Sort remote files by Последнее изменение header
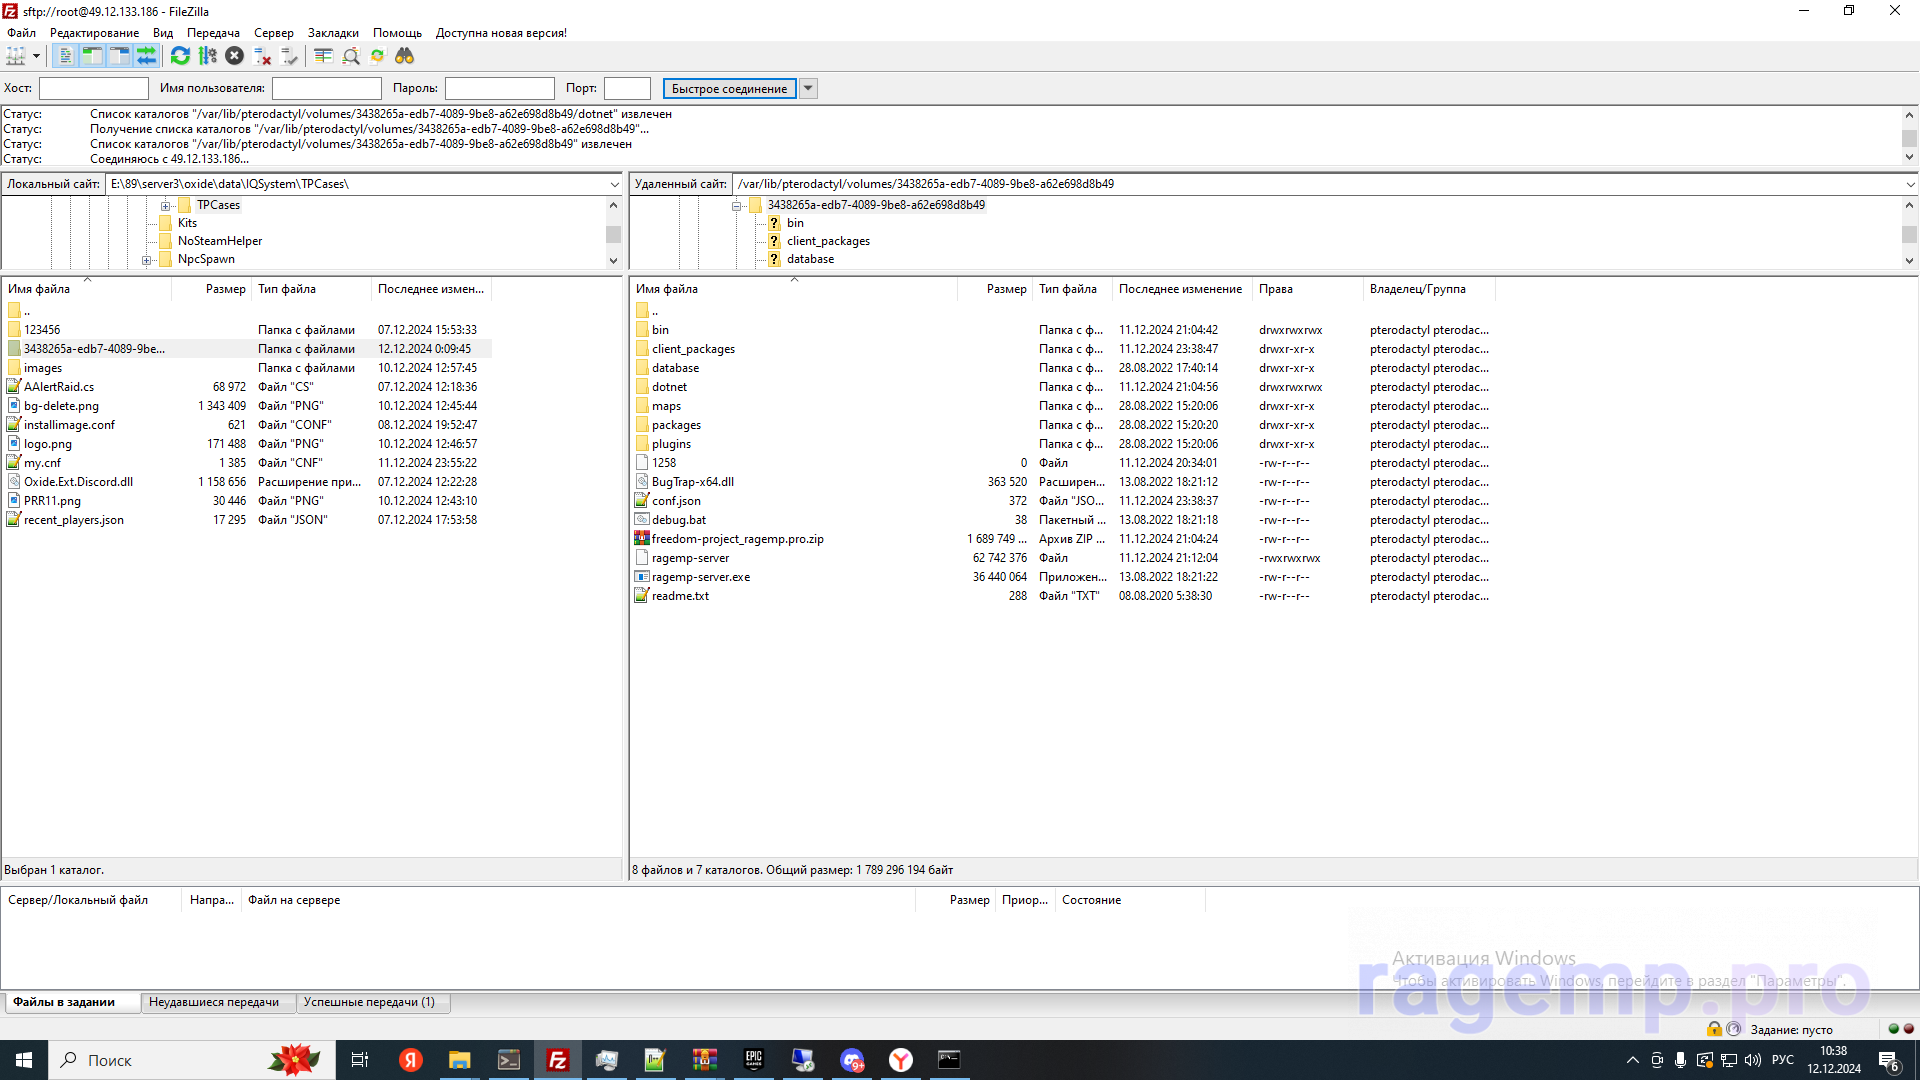 [1182, 289]
